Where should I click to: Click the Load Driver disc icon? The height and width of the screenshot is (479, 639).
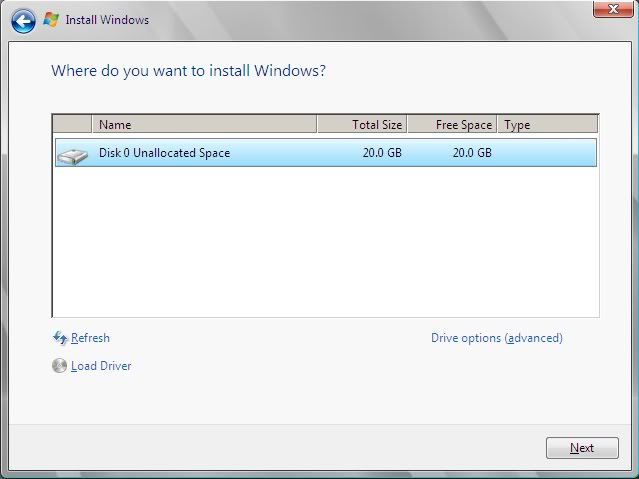[x=59, y=366]
